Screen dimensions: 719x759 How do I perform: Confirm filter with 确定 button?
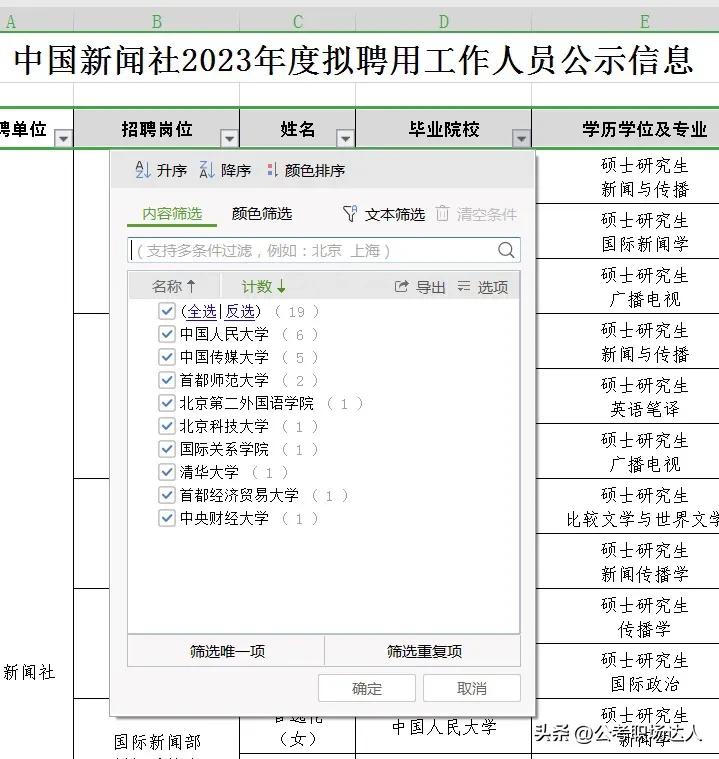(x=367, y=688)
